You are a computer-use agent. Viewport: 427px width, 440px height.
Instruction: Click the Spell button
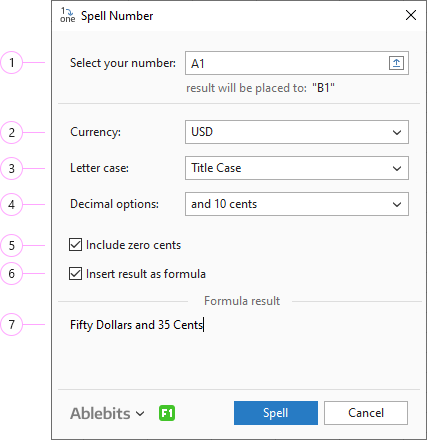tap(276, 413)
